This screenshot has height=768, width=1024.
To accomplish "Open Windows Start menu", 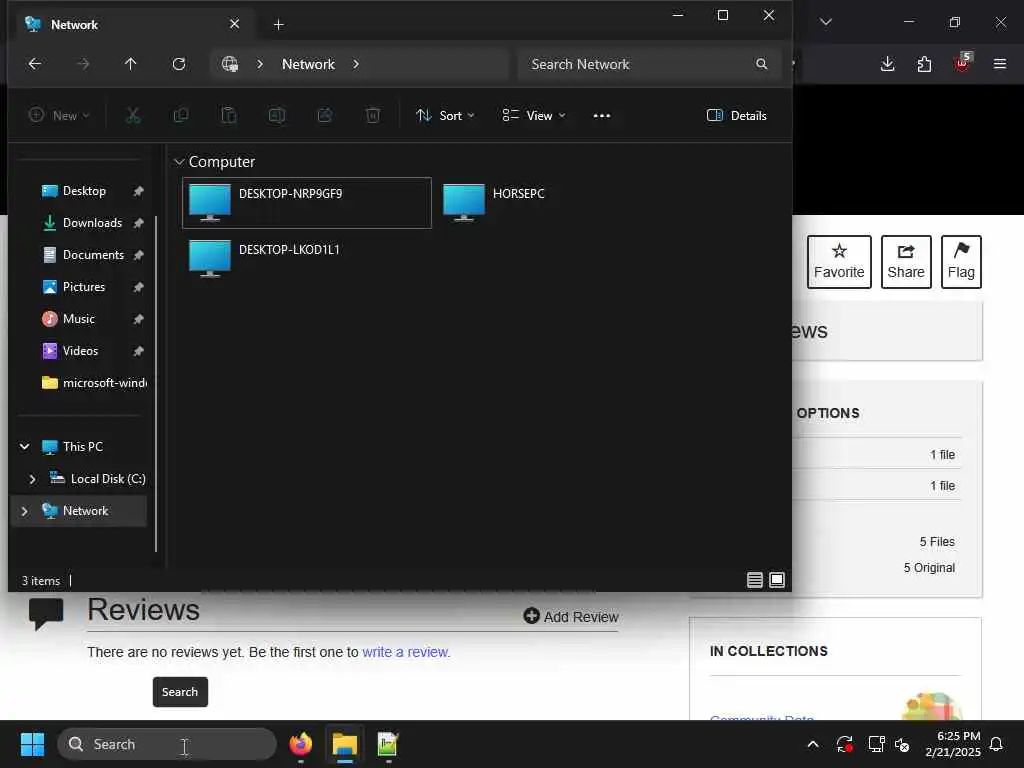I will (32, 744).
